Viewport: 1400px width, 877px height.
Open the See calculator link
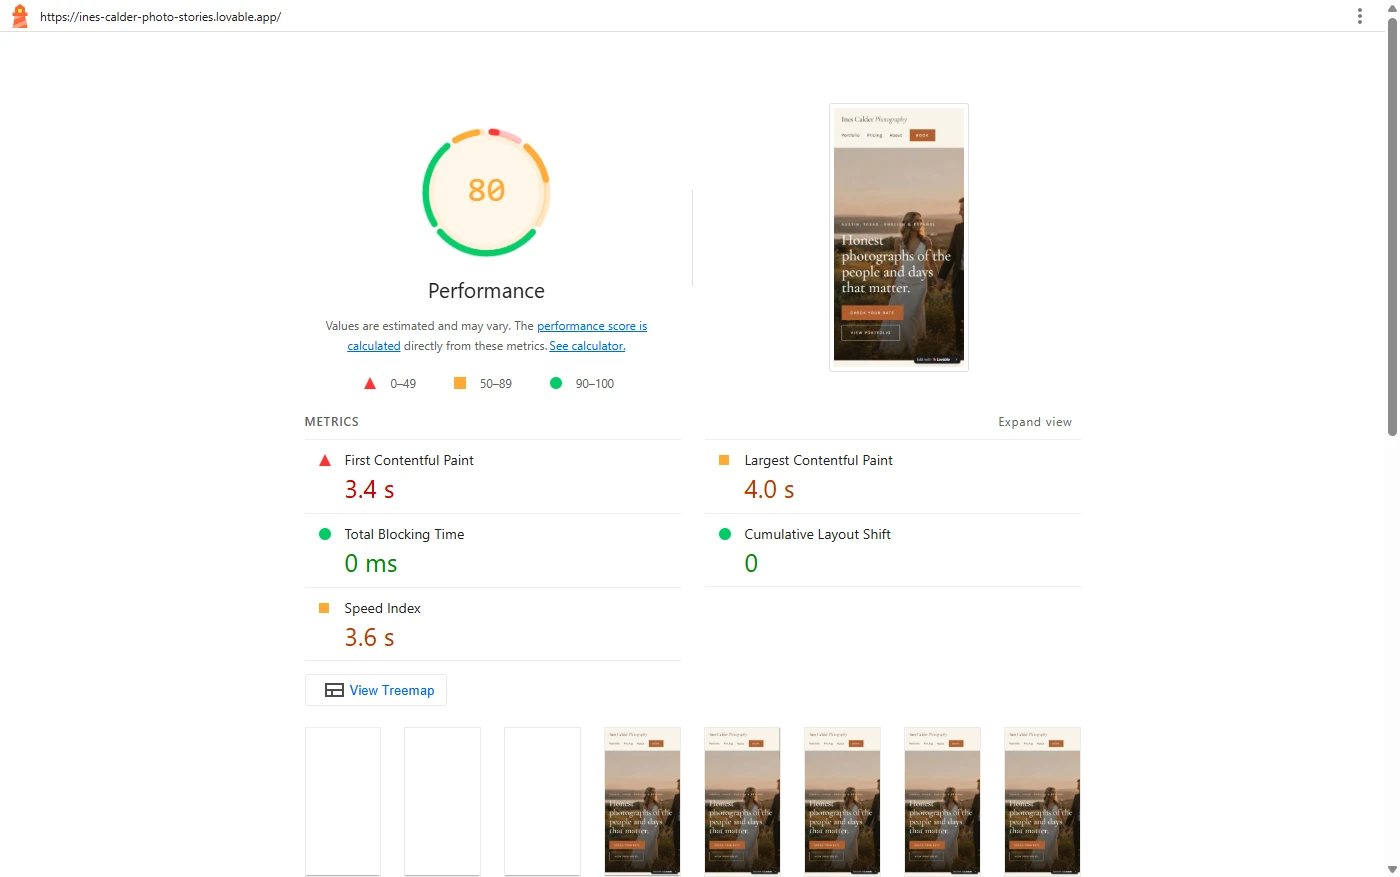point(587,346)
